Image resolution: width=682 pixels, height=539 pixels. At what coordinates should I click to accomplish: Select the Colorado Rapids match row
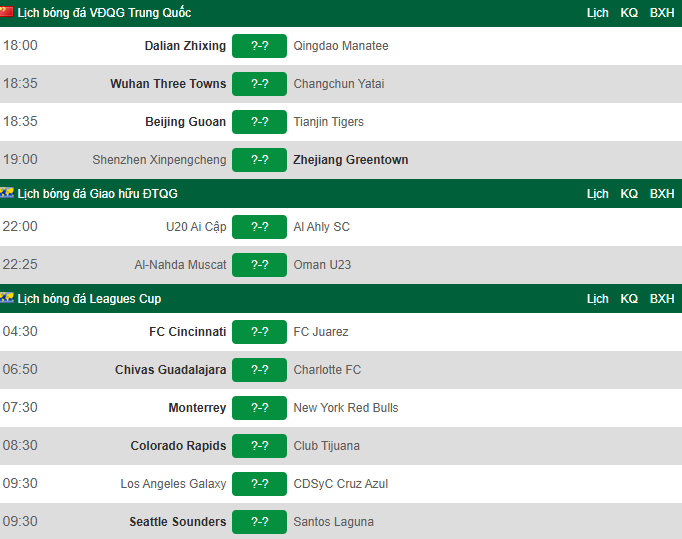pyautogui.click(x=341, y=446)
